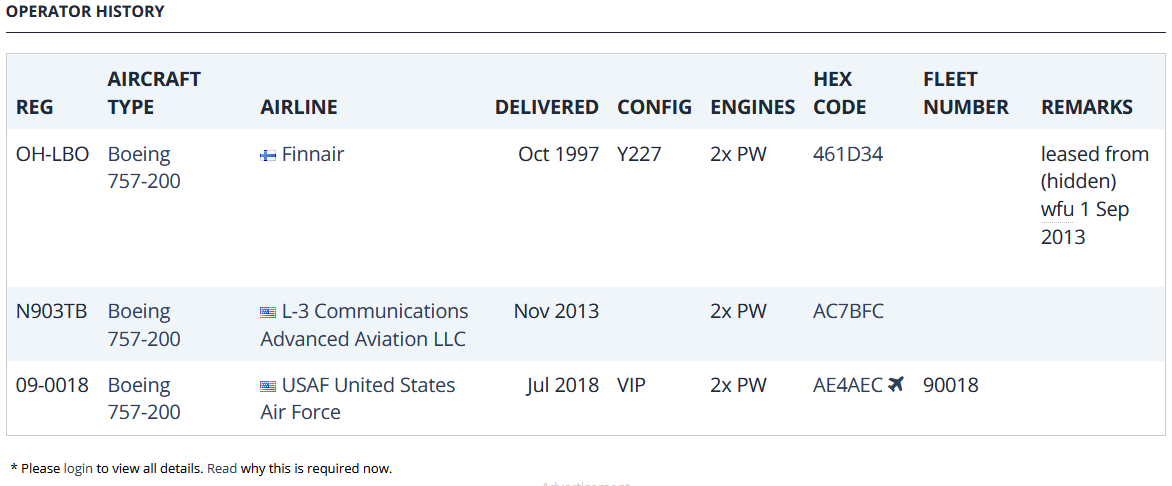Click the US flag beside USAF
This screenshot has width=1172, height=486.
point(268,387)
